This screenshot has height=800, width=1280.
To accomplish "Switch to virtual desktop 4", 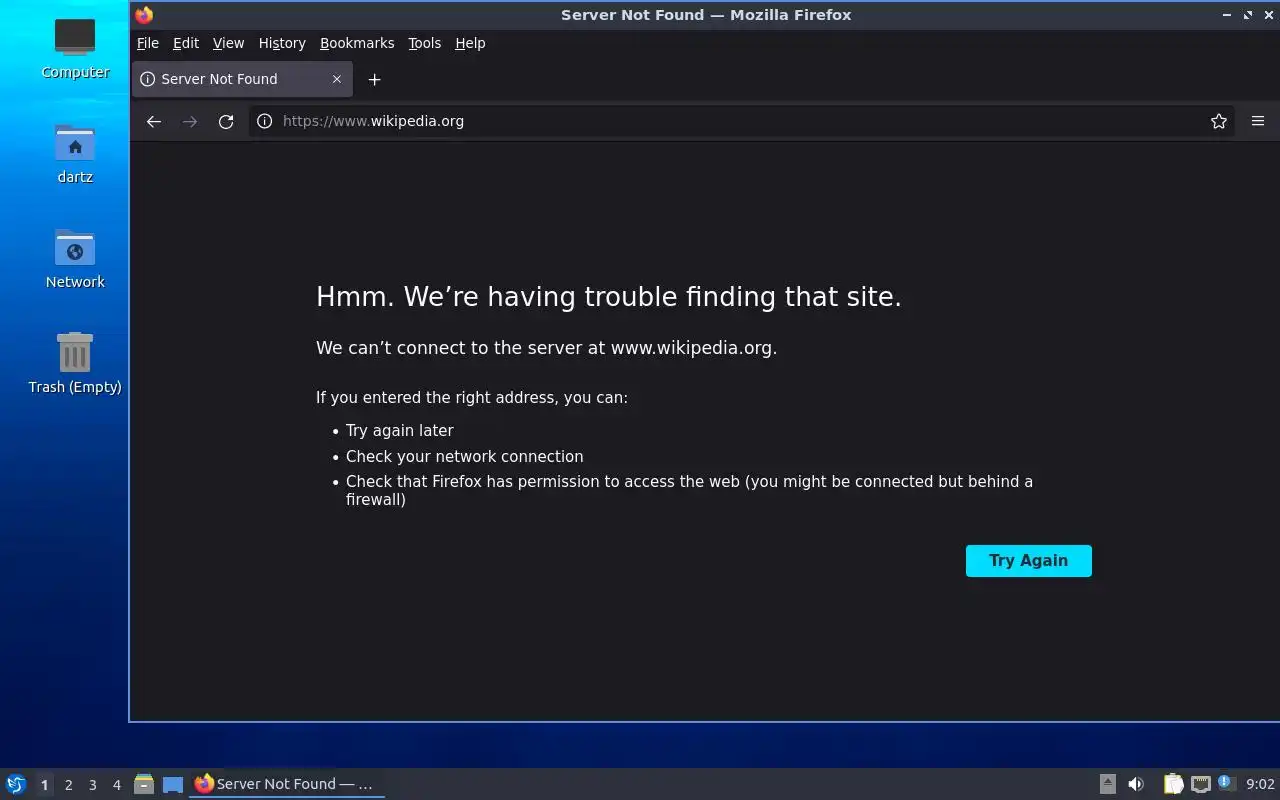I will 116,785.
